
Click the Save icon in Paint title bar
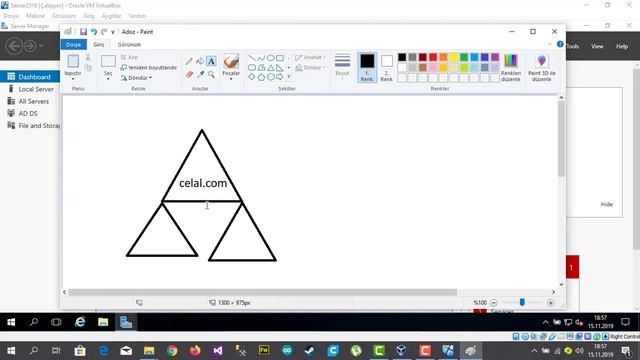pyautogui.click(x=83, y=32)
